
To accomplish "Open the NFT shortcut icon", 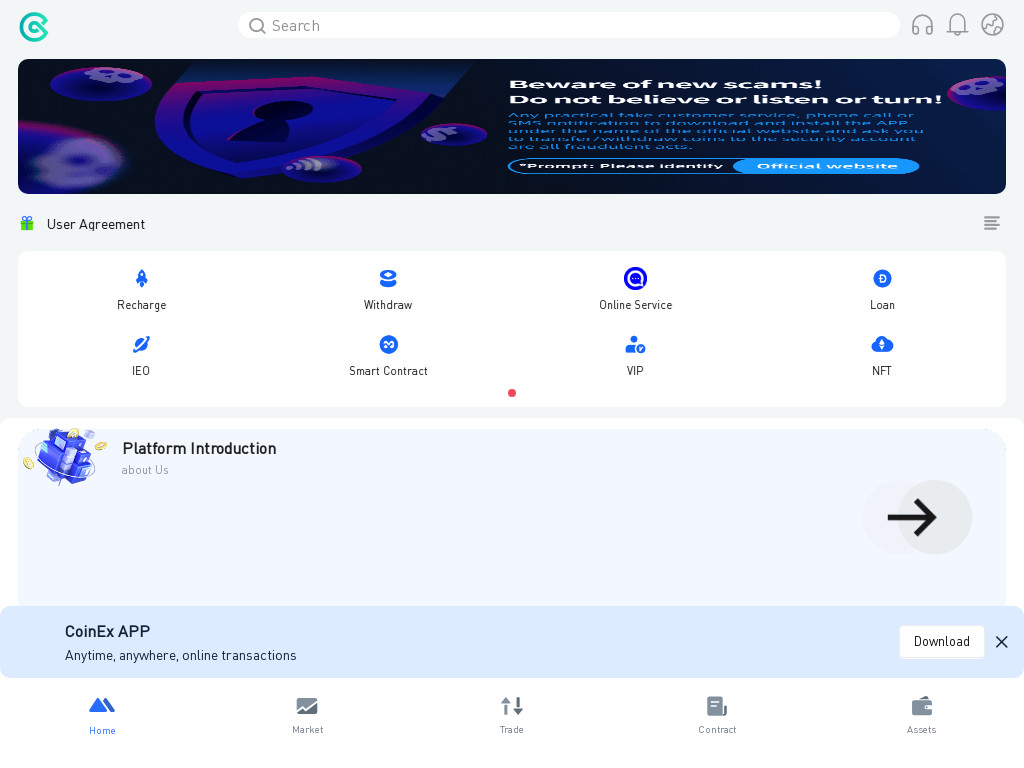I will point(882,345).
